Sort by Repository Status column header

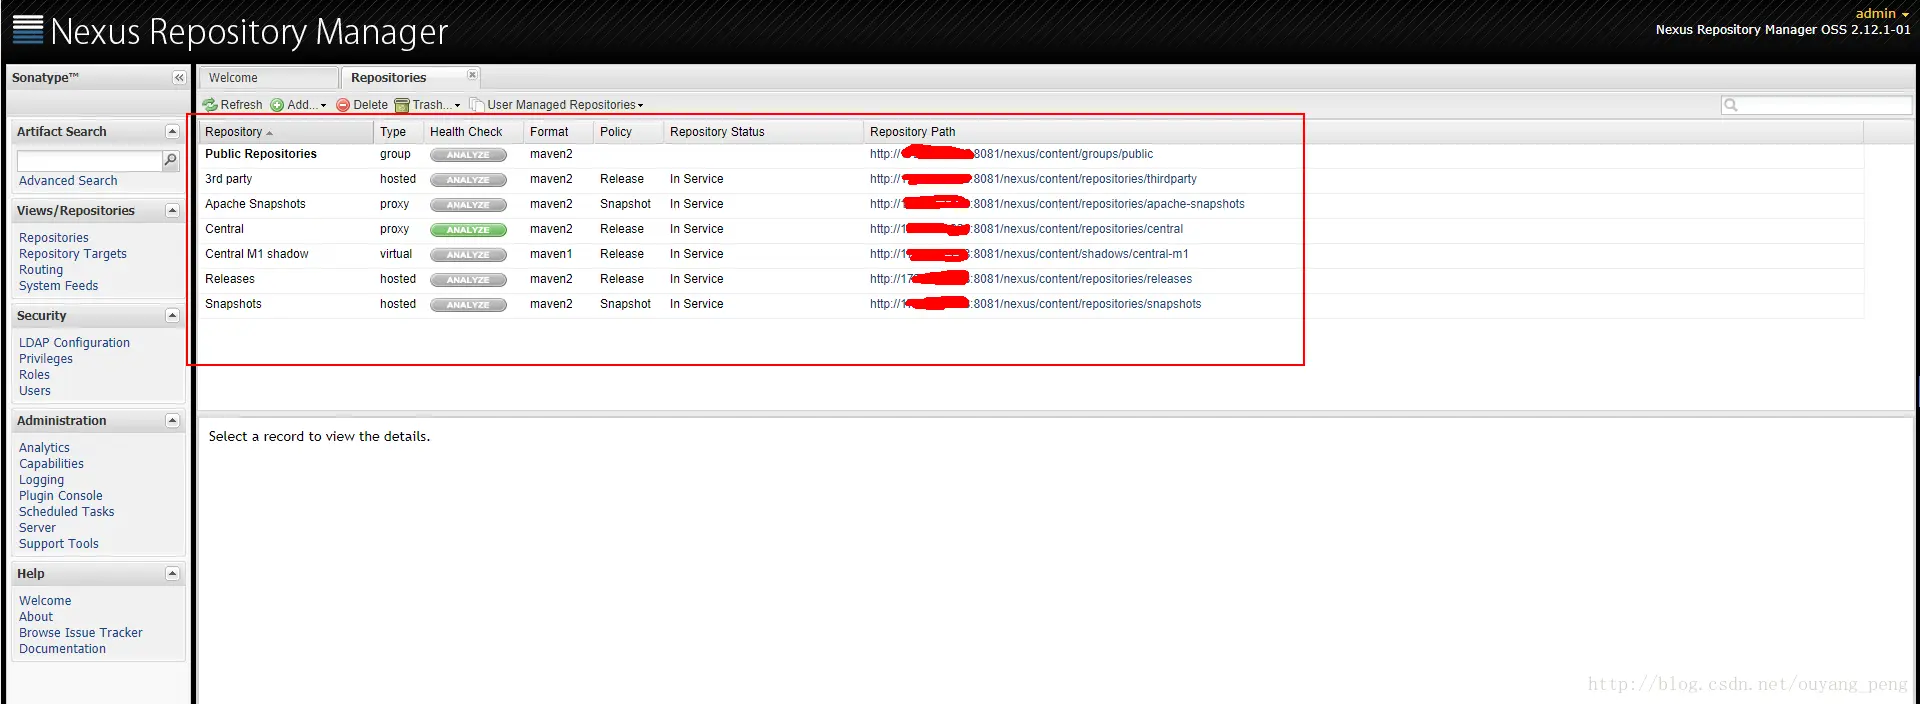point(764,132)
